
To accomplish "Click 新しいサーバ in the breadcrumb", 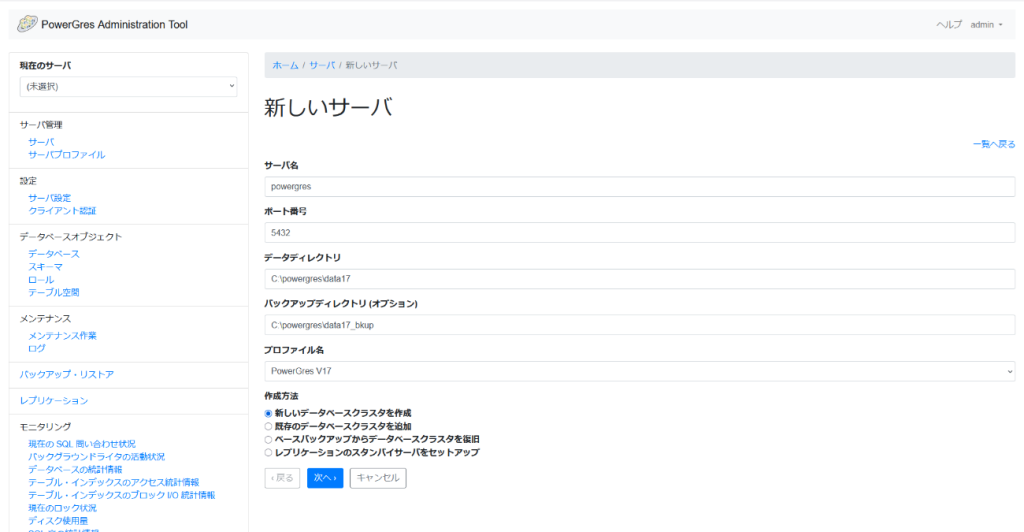I will tap(372, 65).
